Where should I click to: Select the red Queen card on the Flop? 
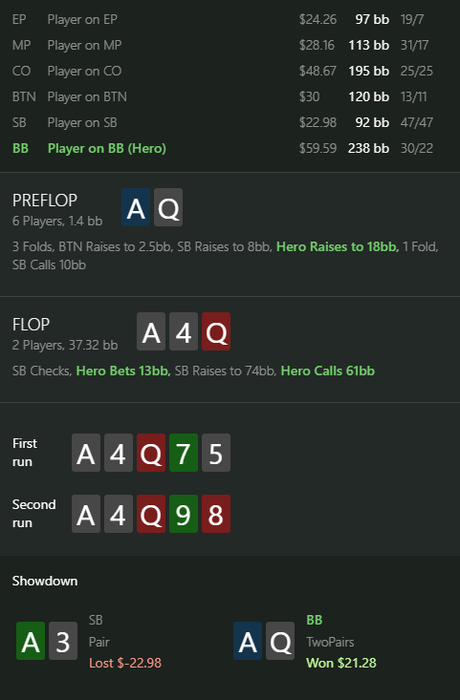[x=216, y=331]
